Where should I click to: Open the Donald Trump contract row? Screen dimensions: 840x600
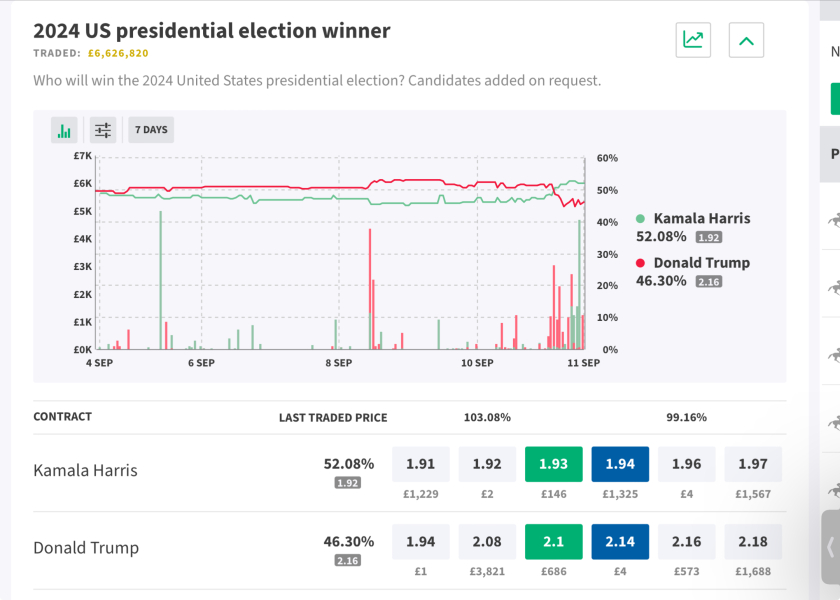tap(86, 548)
